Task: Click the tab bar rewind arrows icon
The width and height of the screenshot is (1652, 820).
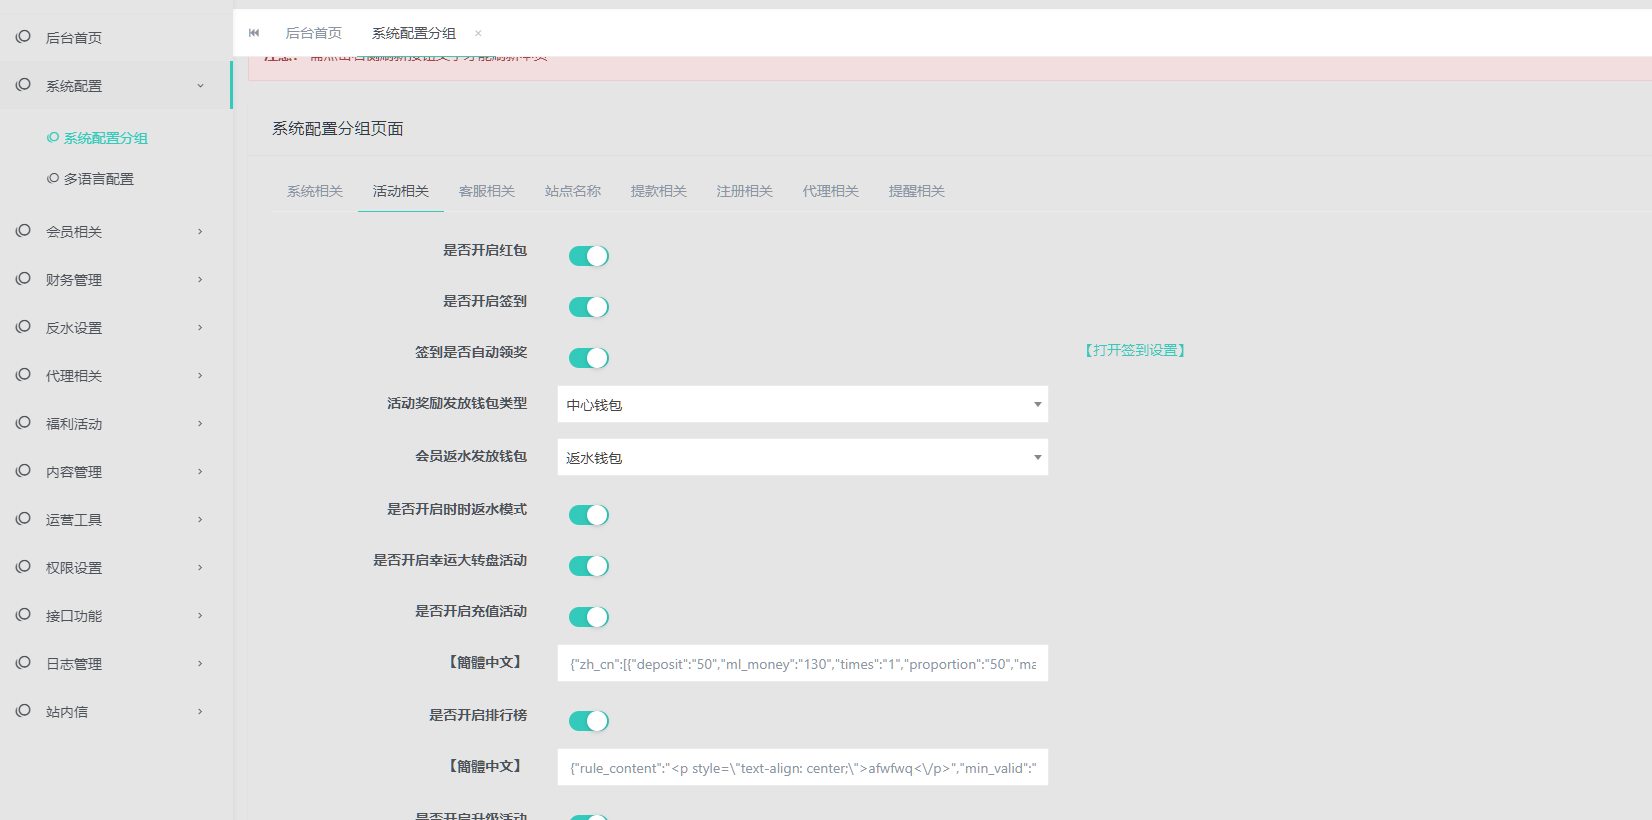Action: (254, 33)
